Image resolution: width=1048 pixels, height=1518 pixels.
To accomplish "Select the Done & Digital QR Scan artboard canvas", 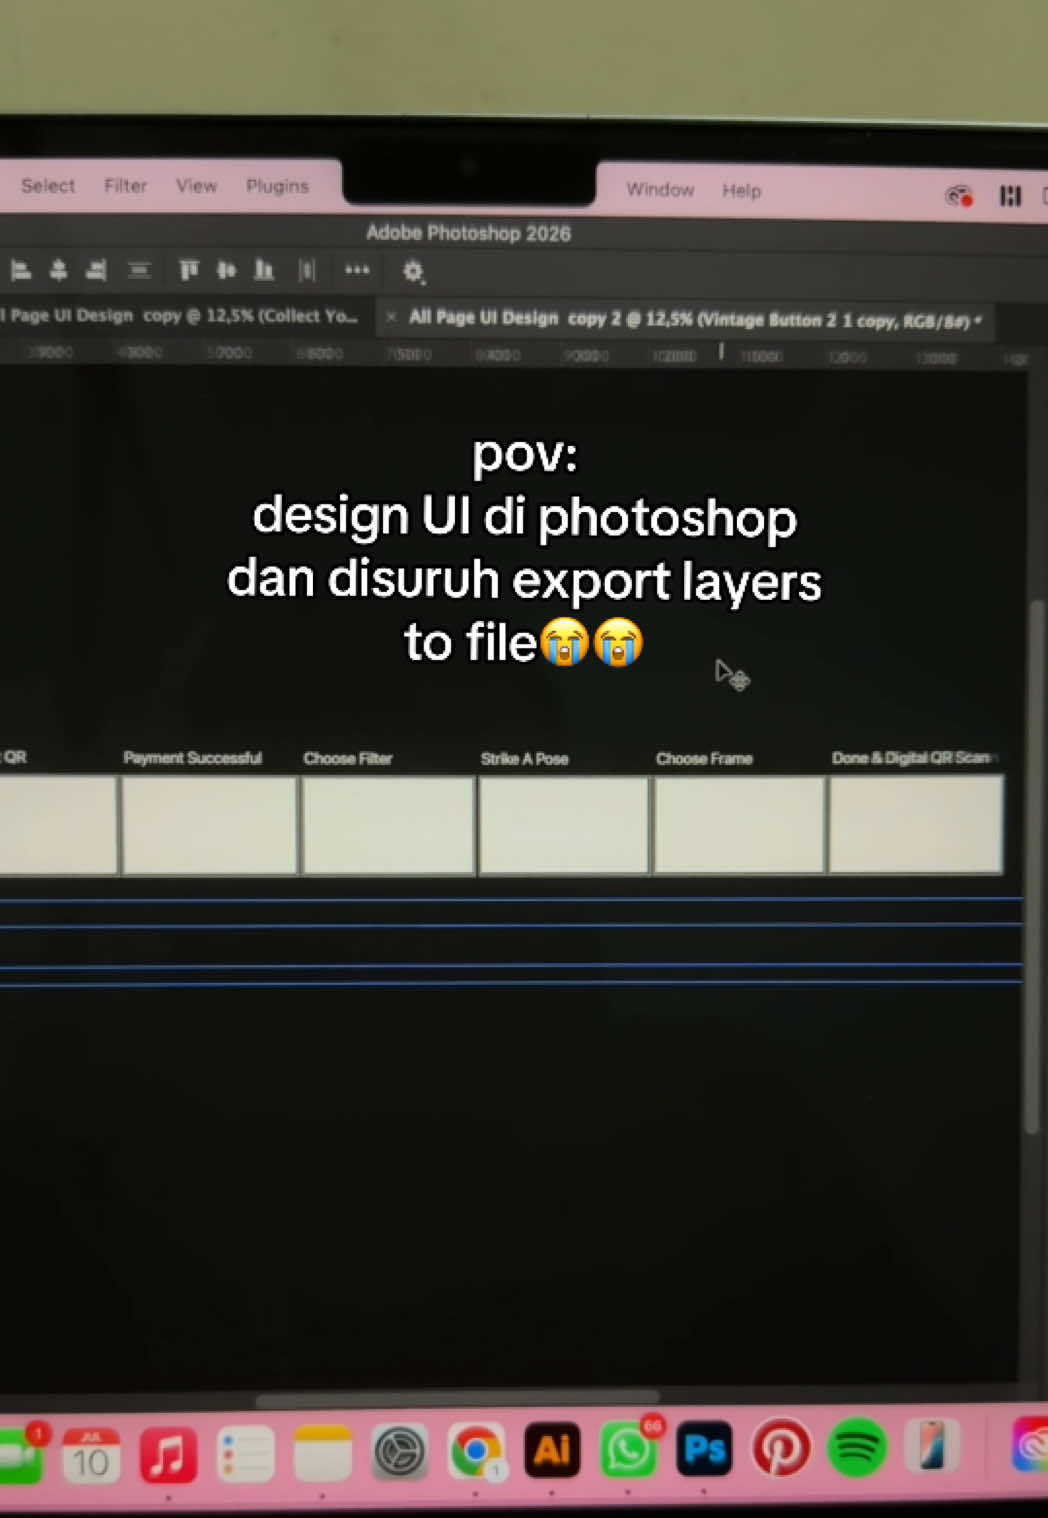I will click(x=916, y=825).
